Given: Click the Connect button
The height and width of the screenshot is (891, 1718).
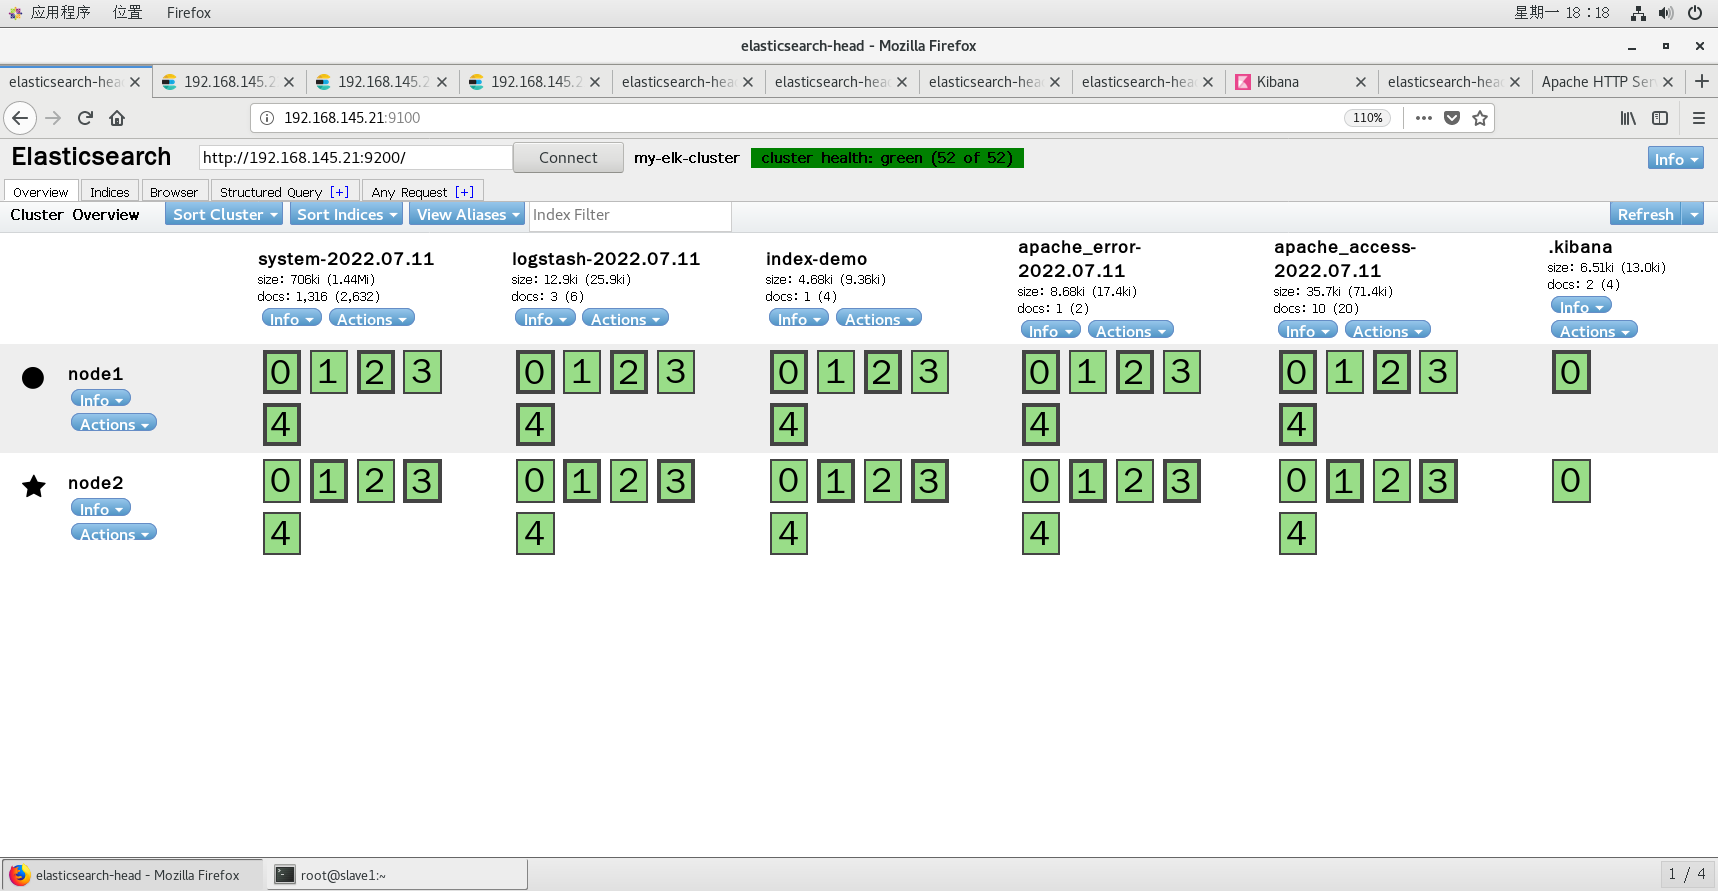Looking at the screenshot, I should 568,157.
